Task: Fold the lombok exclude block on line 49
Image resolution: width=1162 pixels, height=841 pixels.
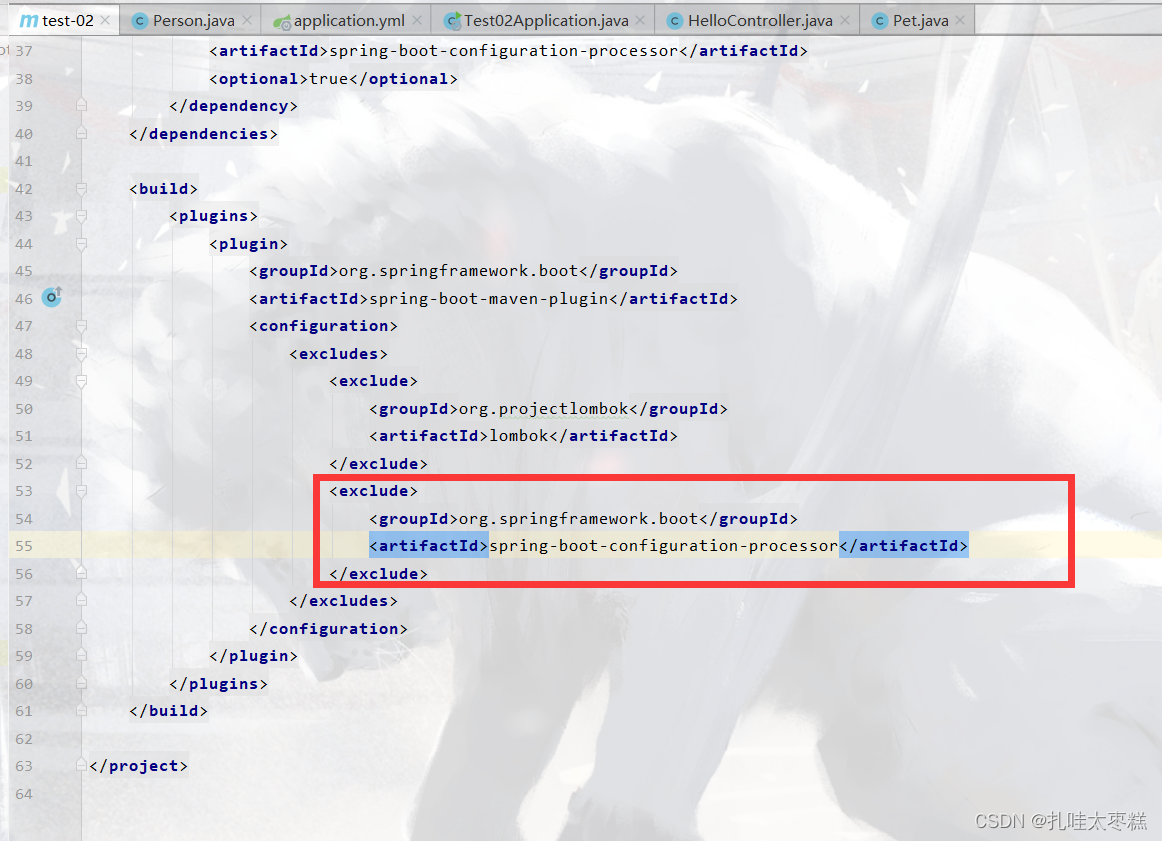Action: coord(82,382)
